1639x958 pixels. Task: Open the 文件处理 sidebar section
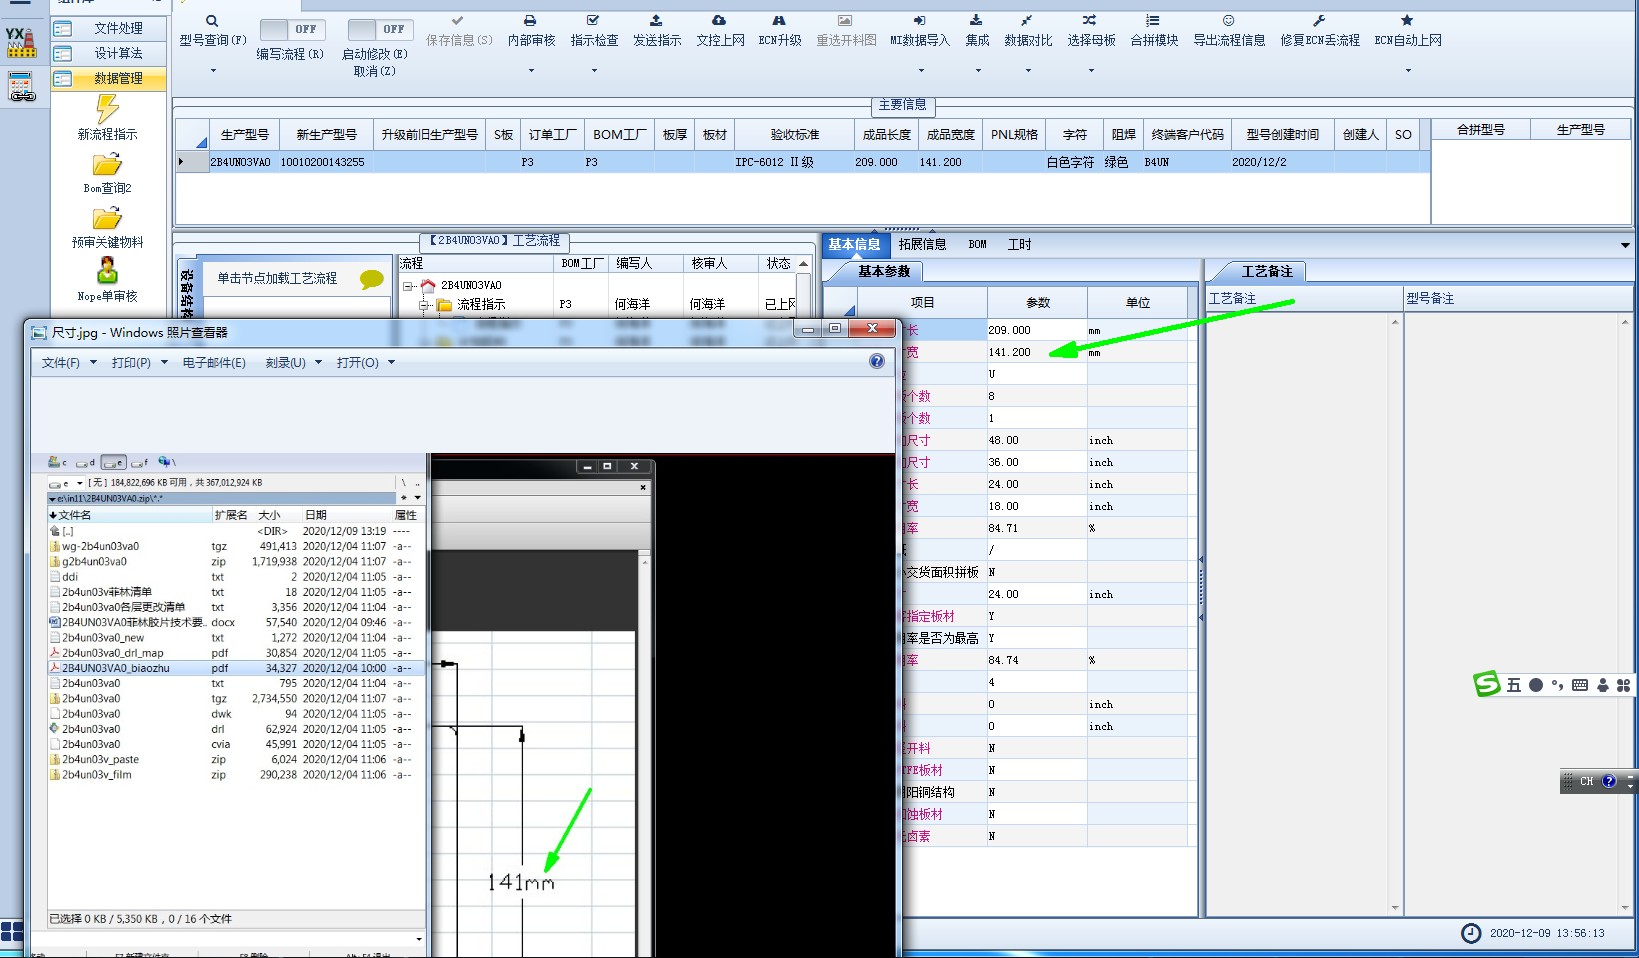point(109,28)
